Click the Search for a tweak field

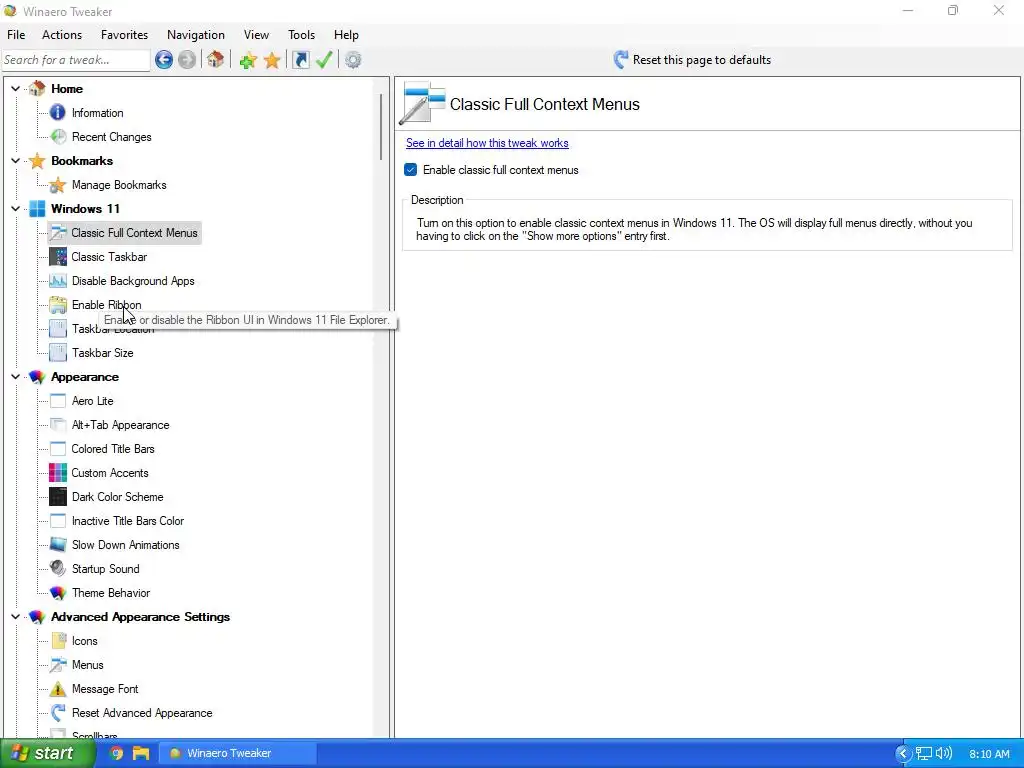(76, 60)
